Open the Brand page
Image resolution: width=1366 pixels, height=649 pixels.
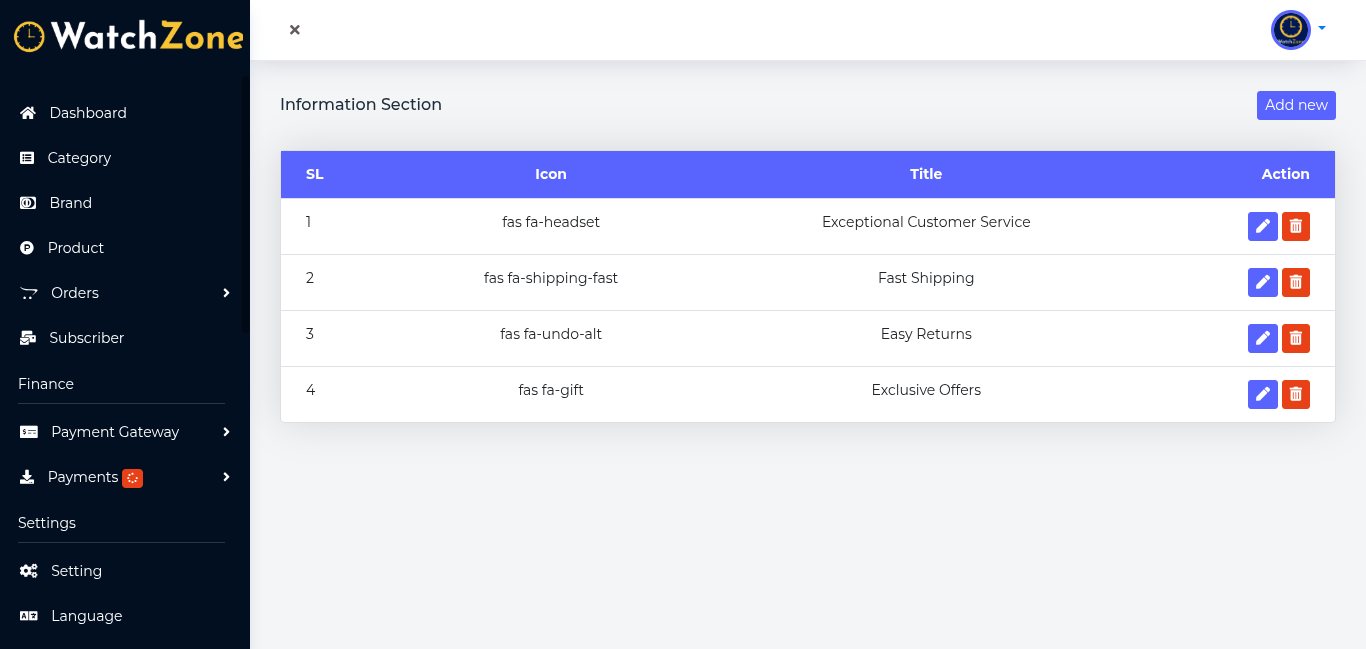70,203
